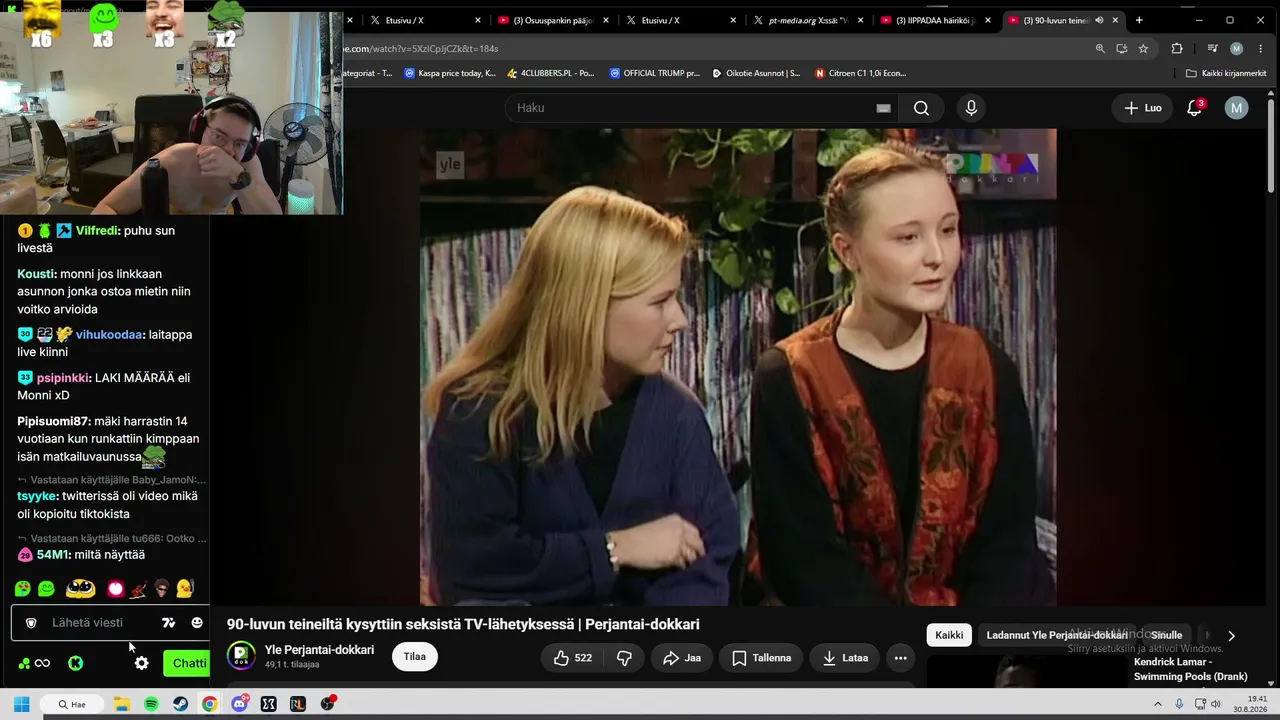Open the Windows Start menu

pyautogui.click(x=21, y=704)
